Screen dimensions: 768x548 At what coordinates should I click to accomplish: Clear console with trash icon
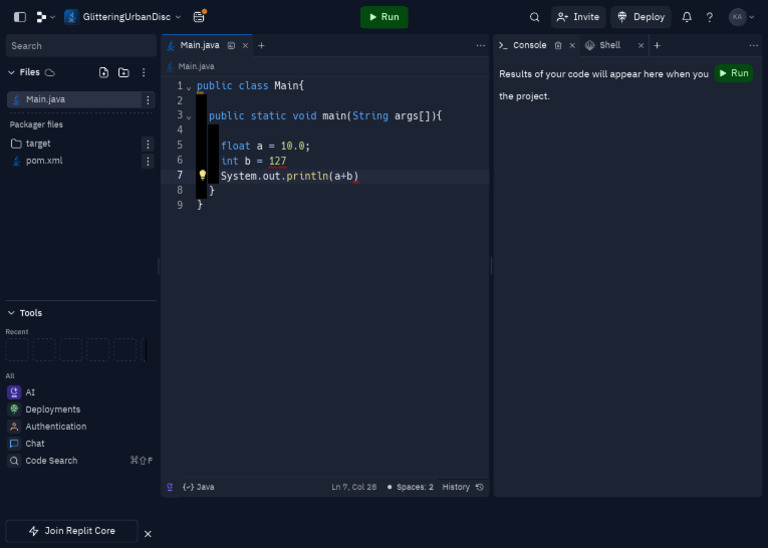(x=558, y=46)
